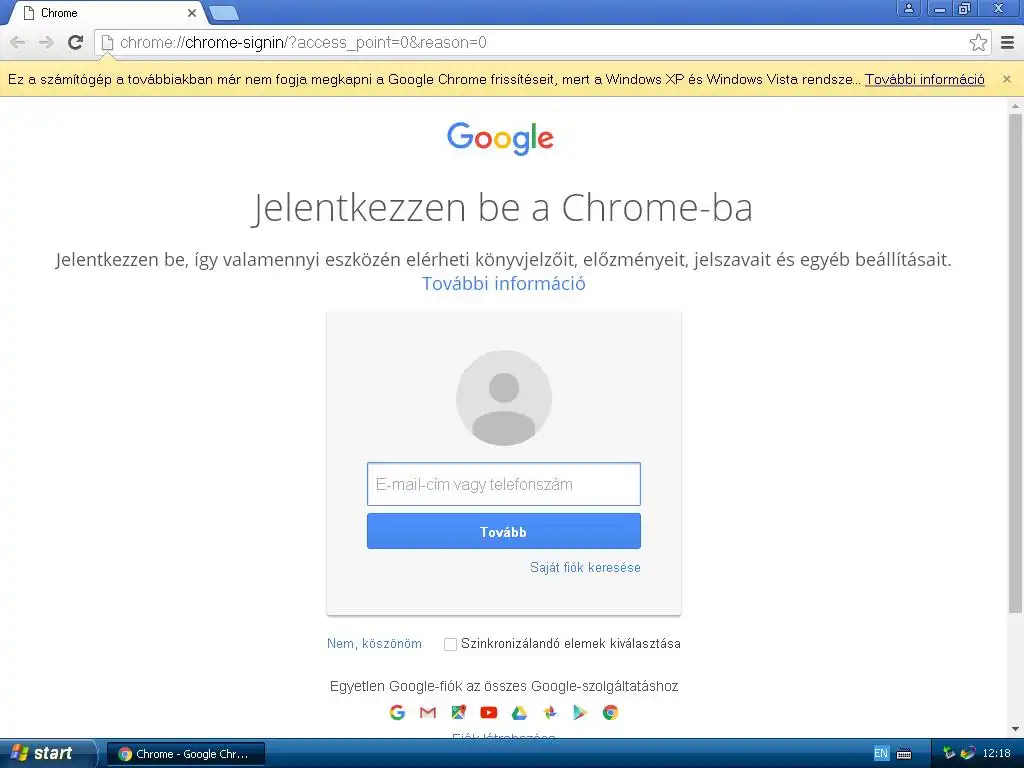This screenshot has height=768, width=1024.
Task: Click the page icon in address bar
Action: [107, 42]
